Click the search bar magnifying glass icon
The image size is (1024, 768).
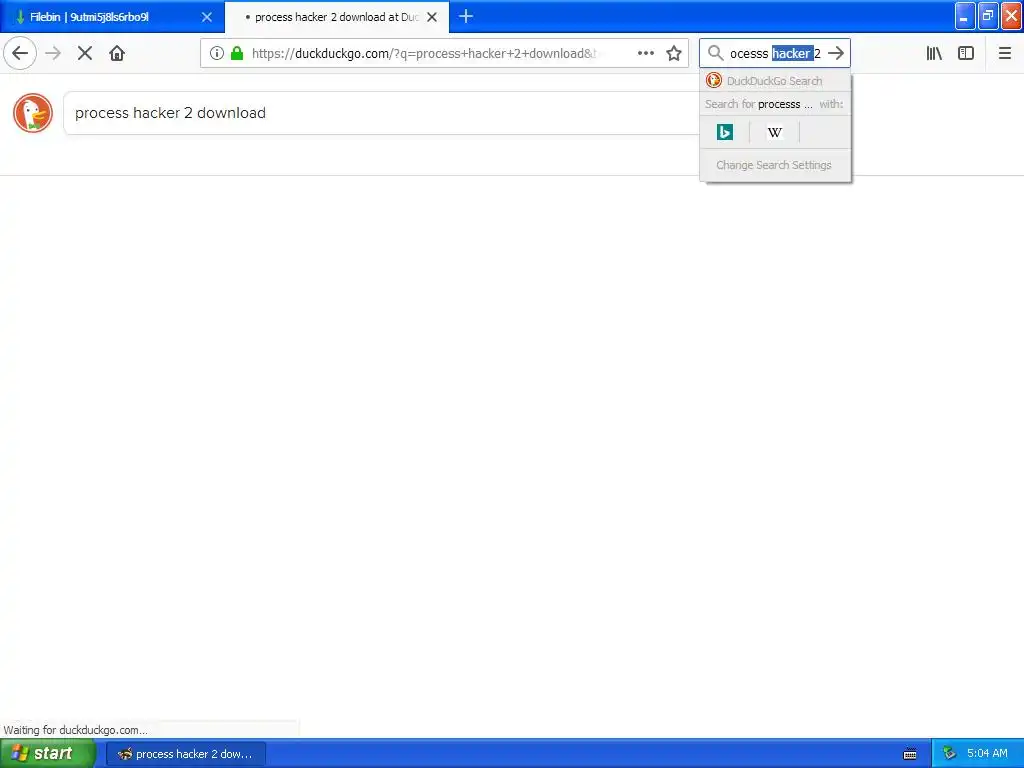coord(716,53)
